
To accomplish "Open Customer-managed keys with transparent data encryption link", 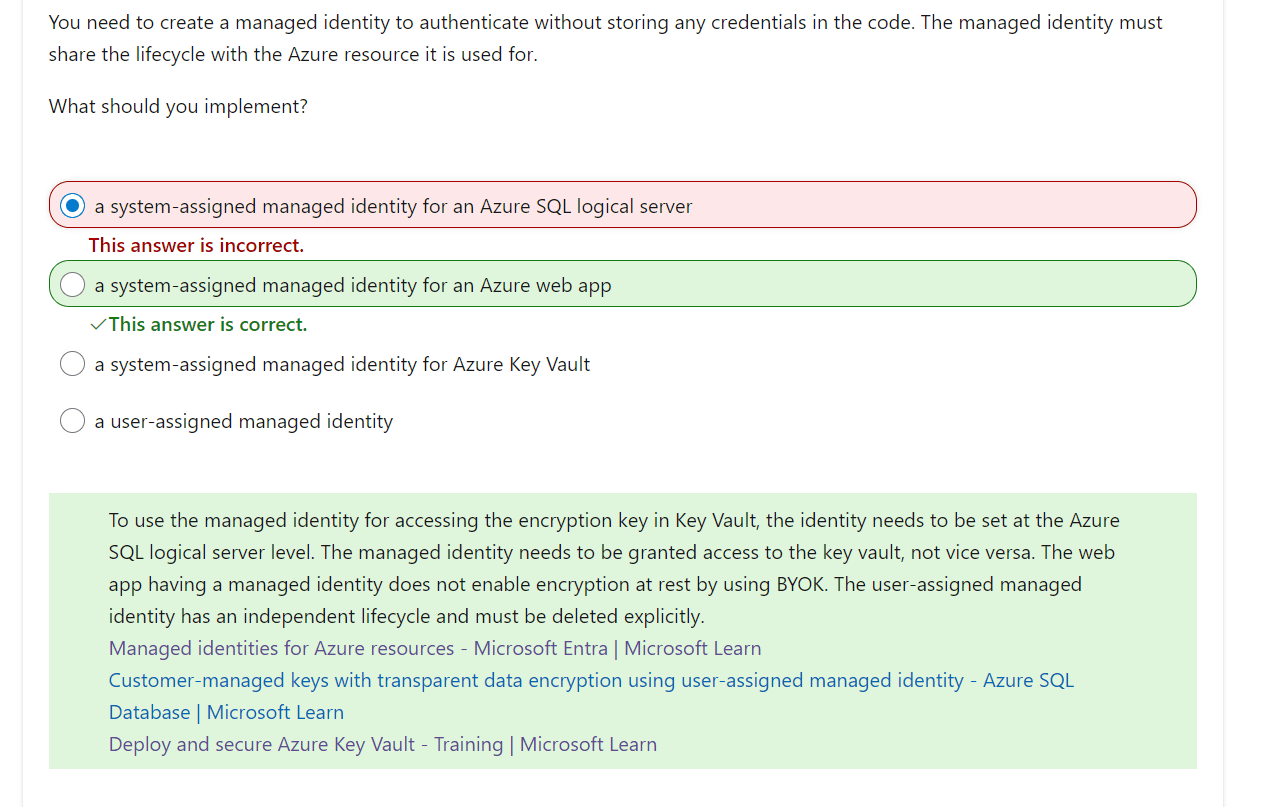I will point(591,696).
